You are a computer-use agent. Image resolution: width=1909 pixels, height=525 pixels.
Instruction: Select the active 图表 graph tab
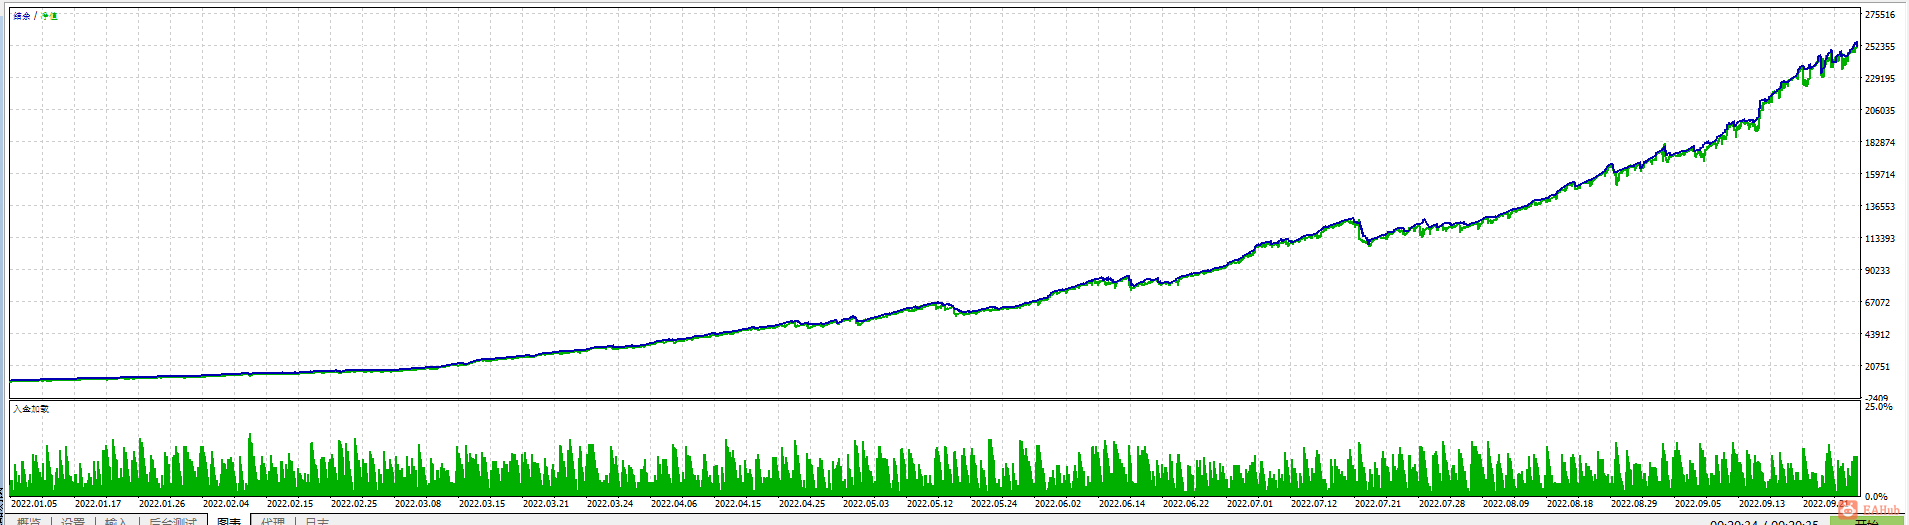pos(229,521)
